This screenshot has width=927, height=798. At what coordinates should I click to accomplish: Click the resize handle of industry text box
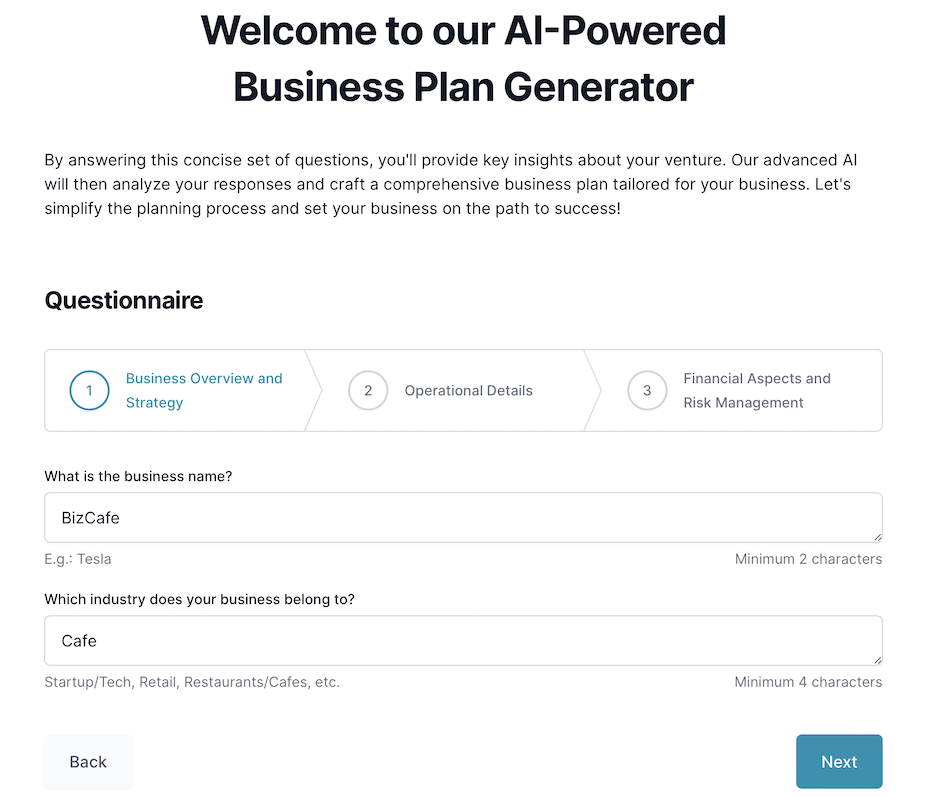877,660
